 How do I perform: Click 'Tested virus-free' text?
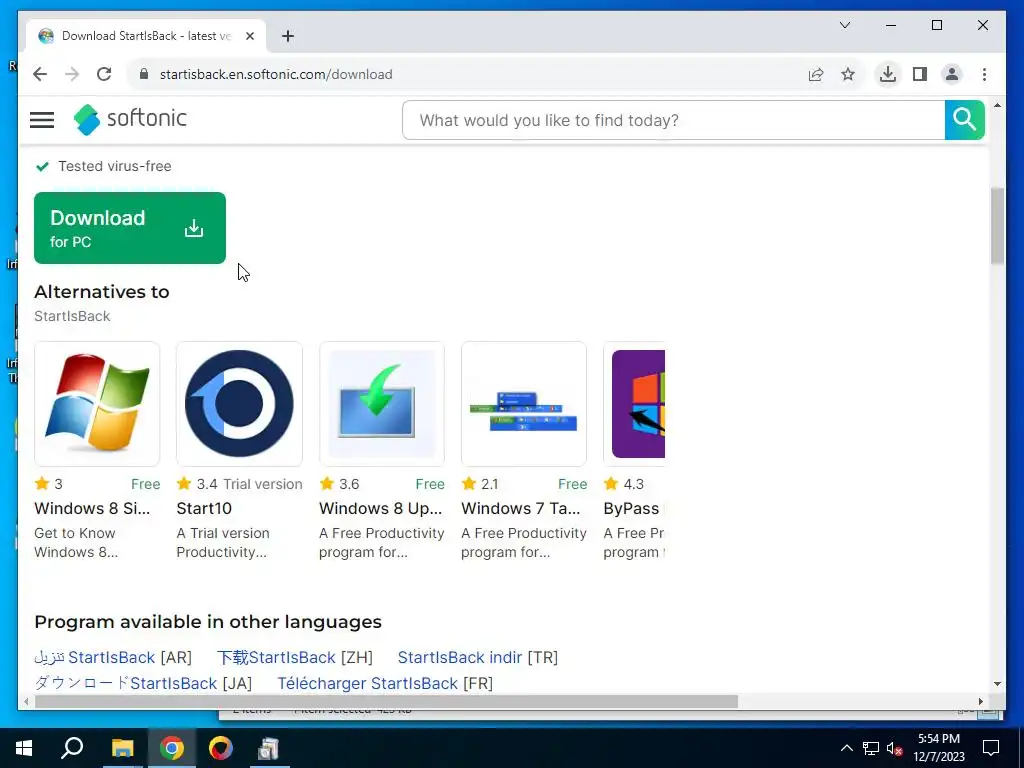tap(115, 166)
